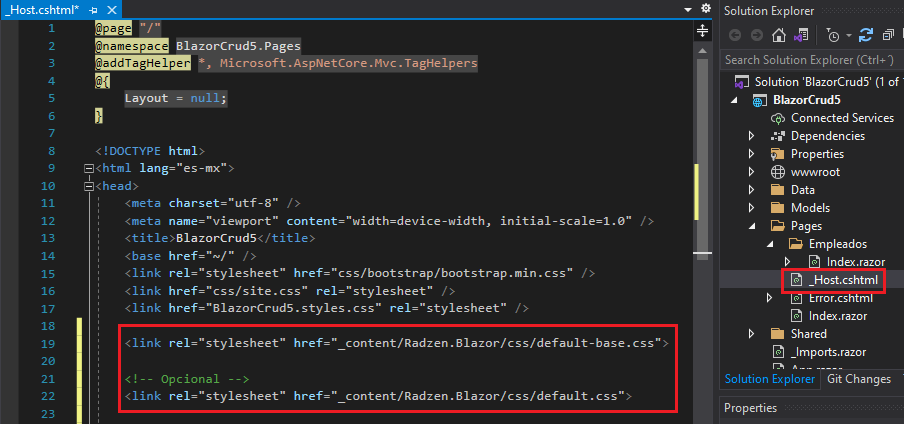Pin the _Host.cshtml tab
904x424 pixels.
tap(93, 10)
